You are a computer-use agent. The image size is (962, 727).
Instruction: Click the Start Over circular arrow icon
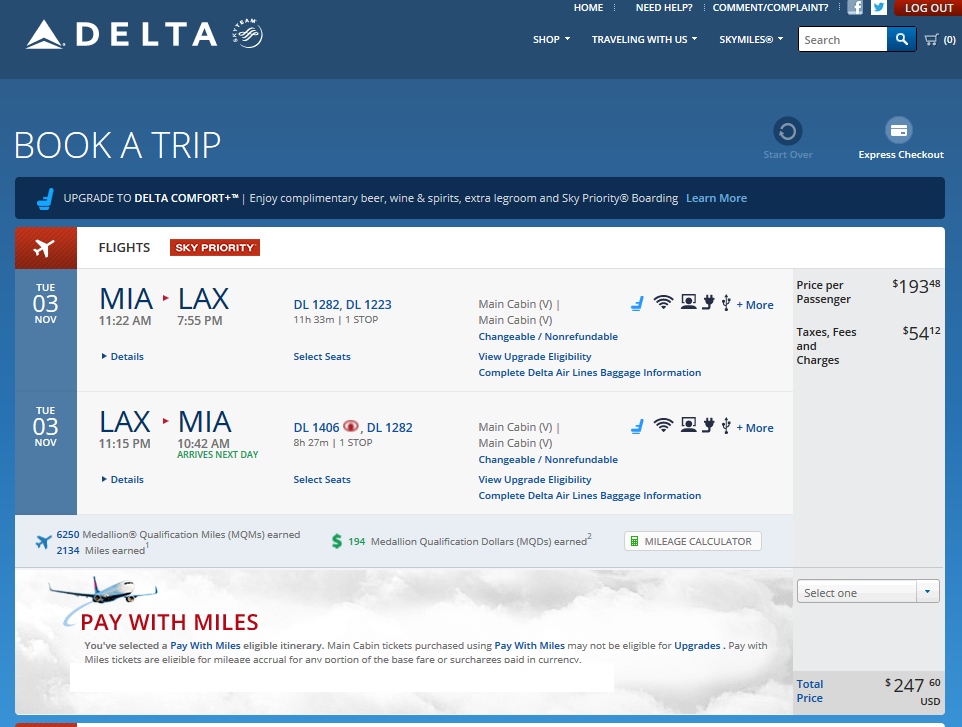[788, 132]
